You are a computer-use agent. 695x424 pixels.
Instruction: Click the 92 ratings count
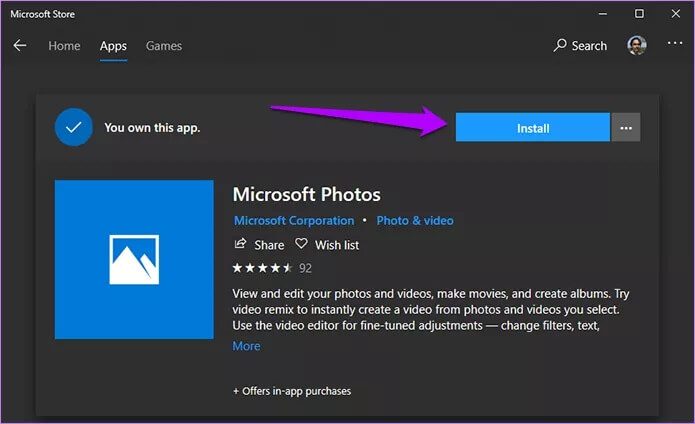pyautogui.click(x=305, y=268)
